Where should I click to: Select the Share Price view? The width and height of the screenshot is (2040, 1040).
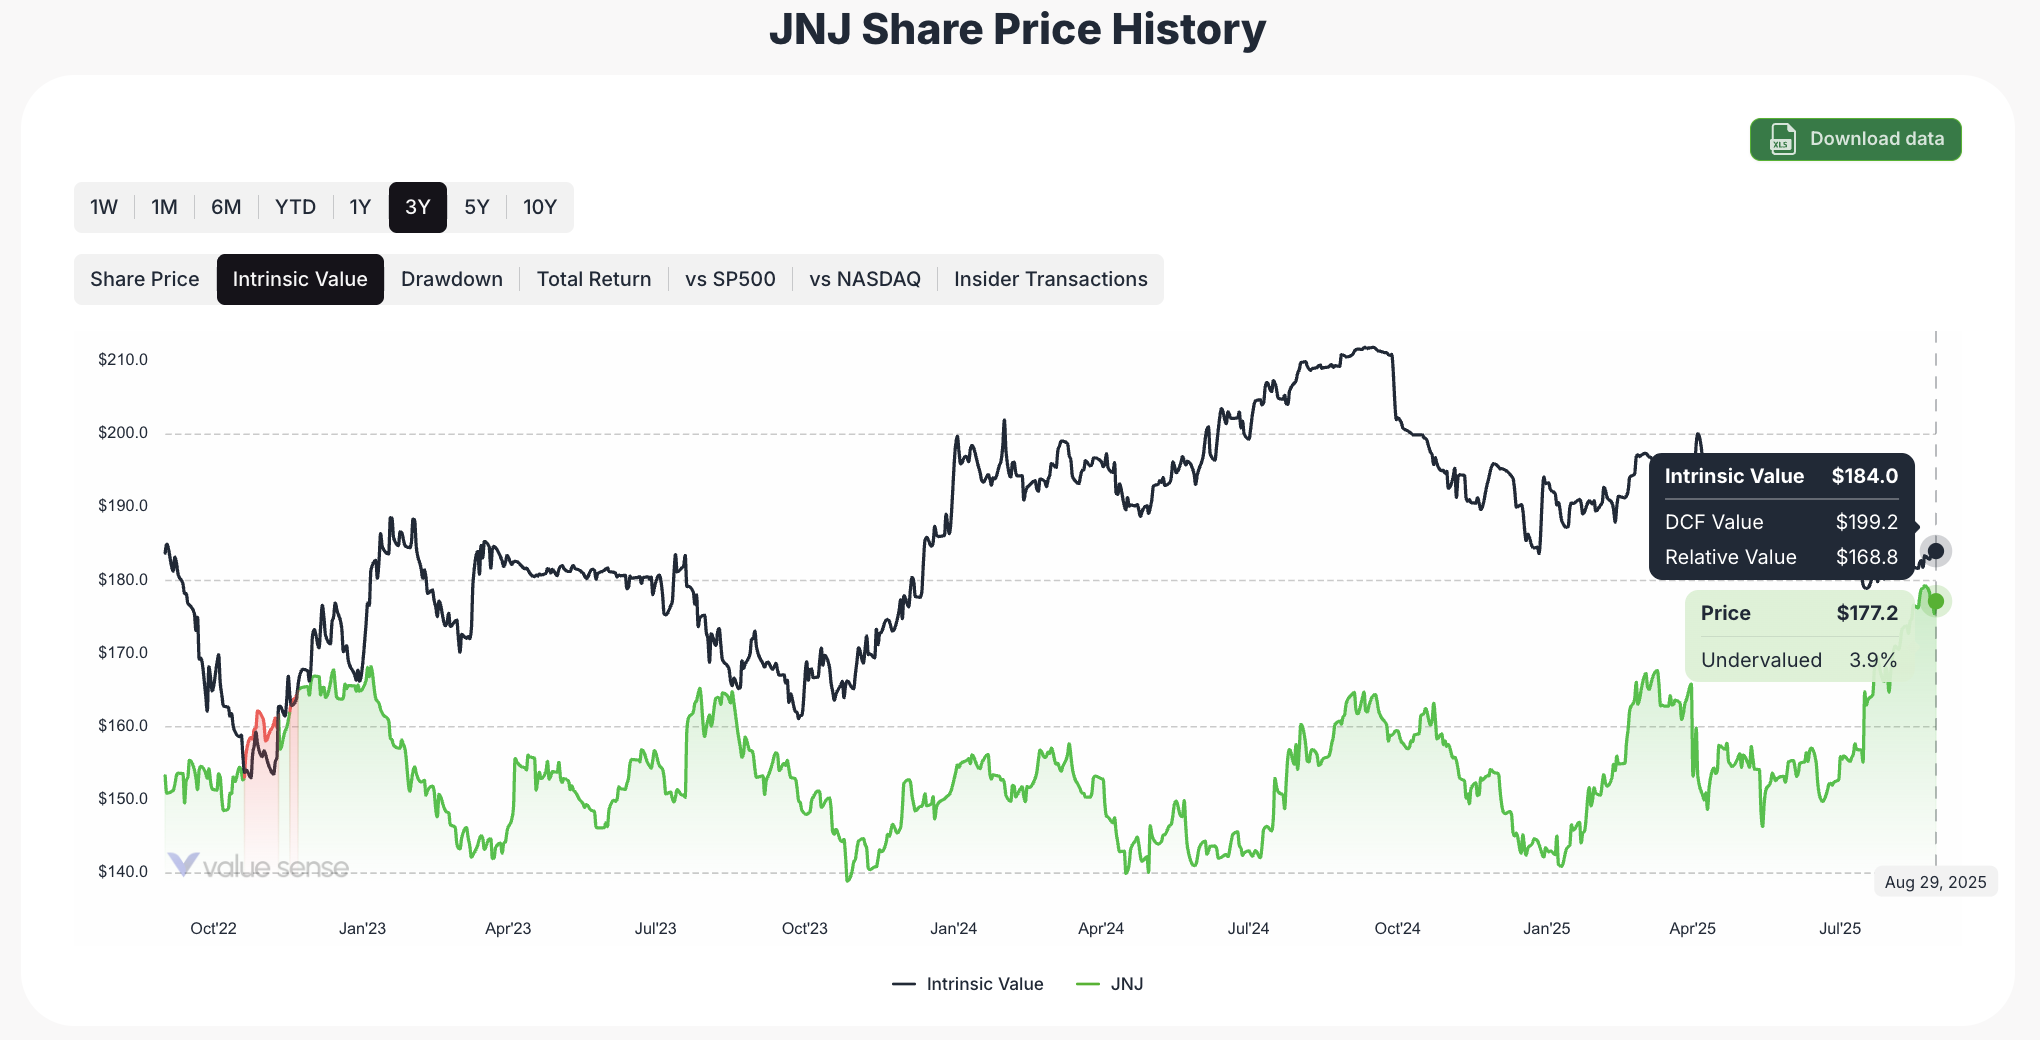pyautogui.click(x=144, y=279)
